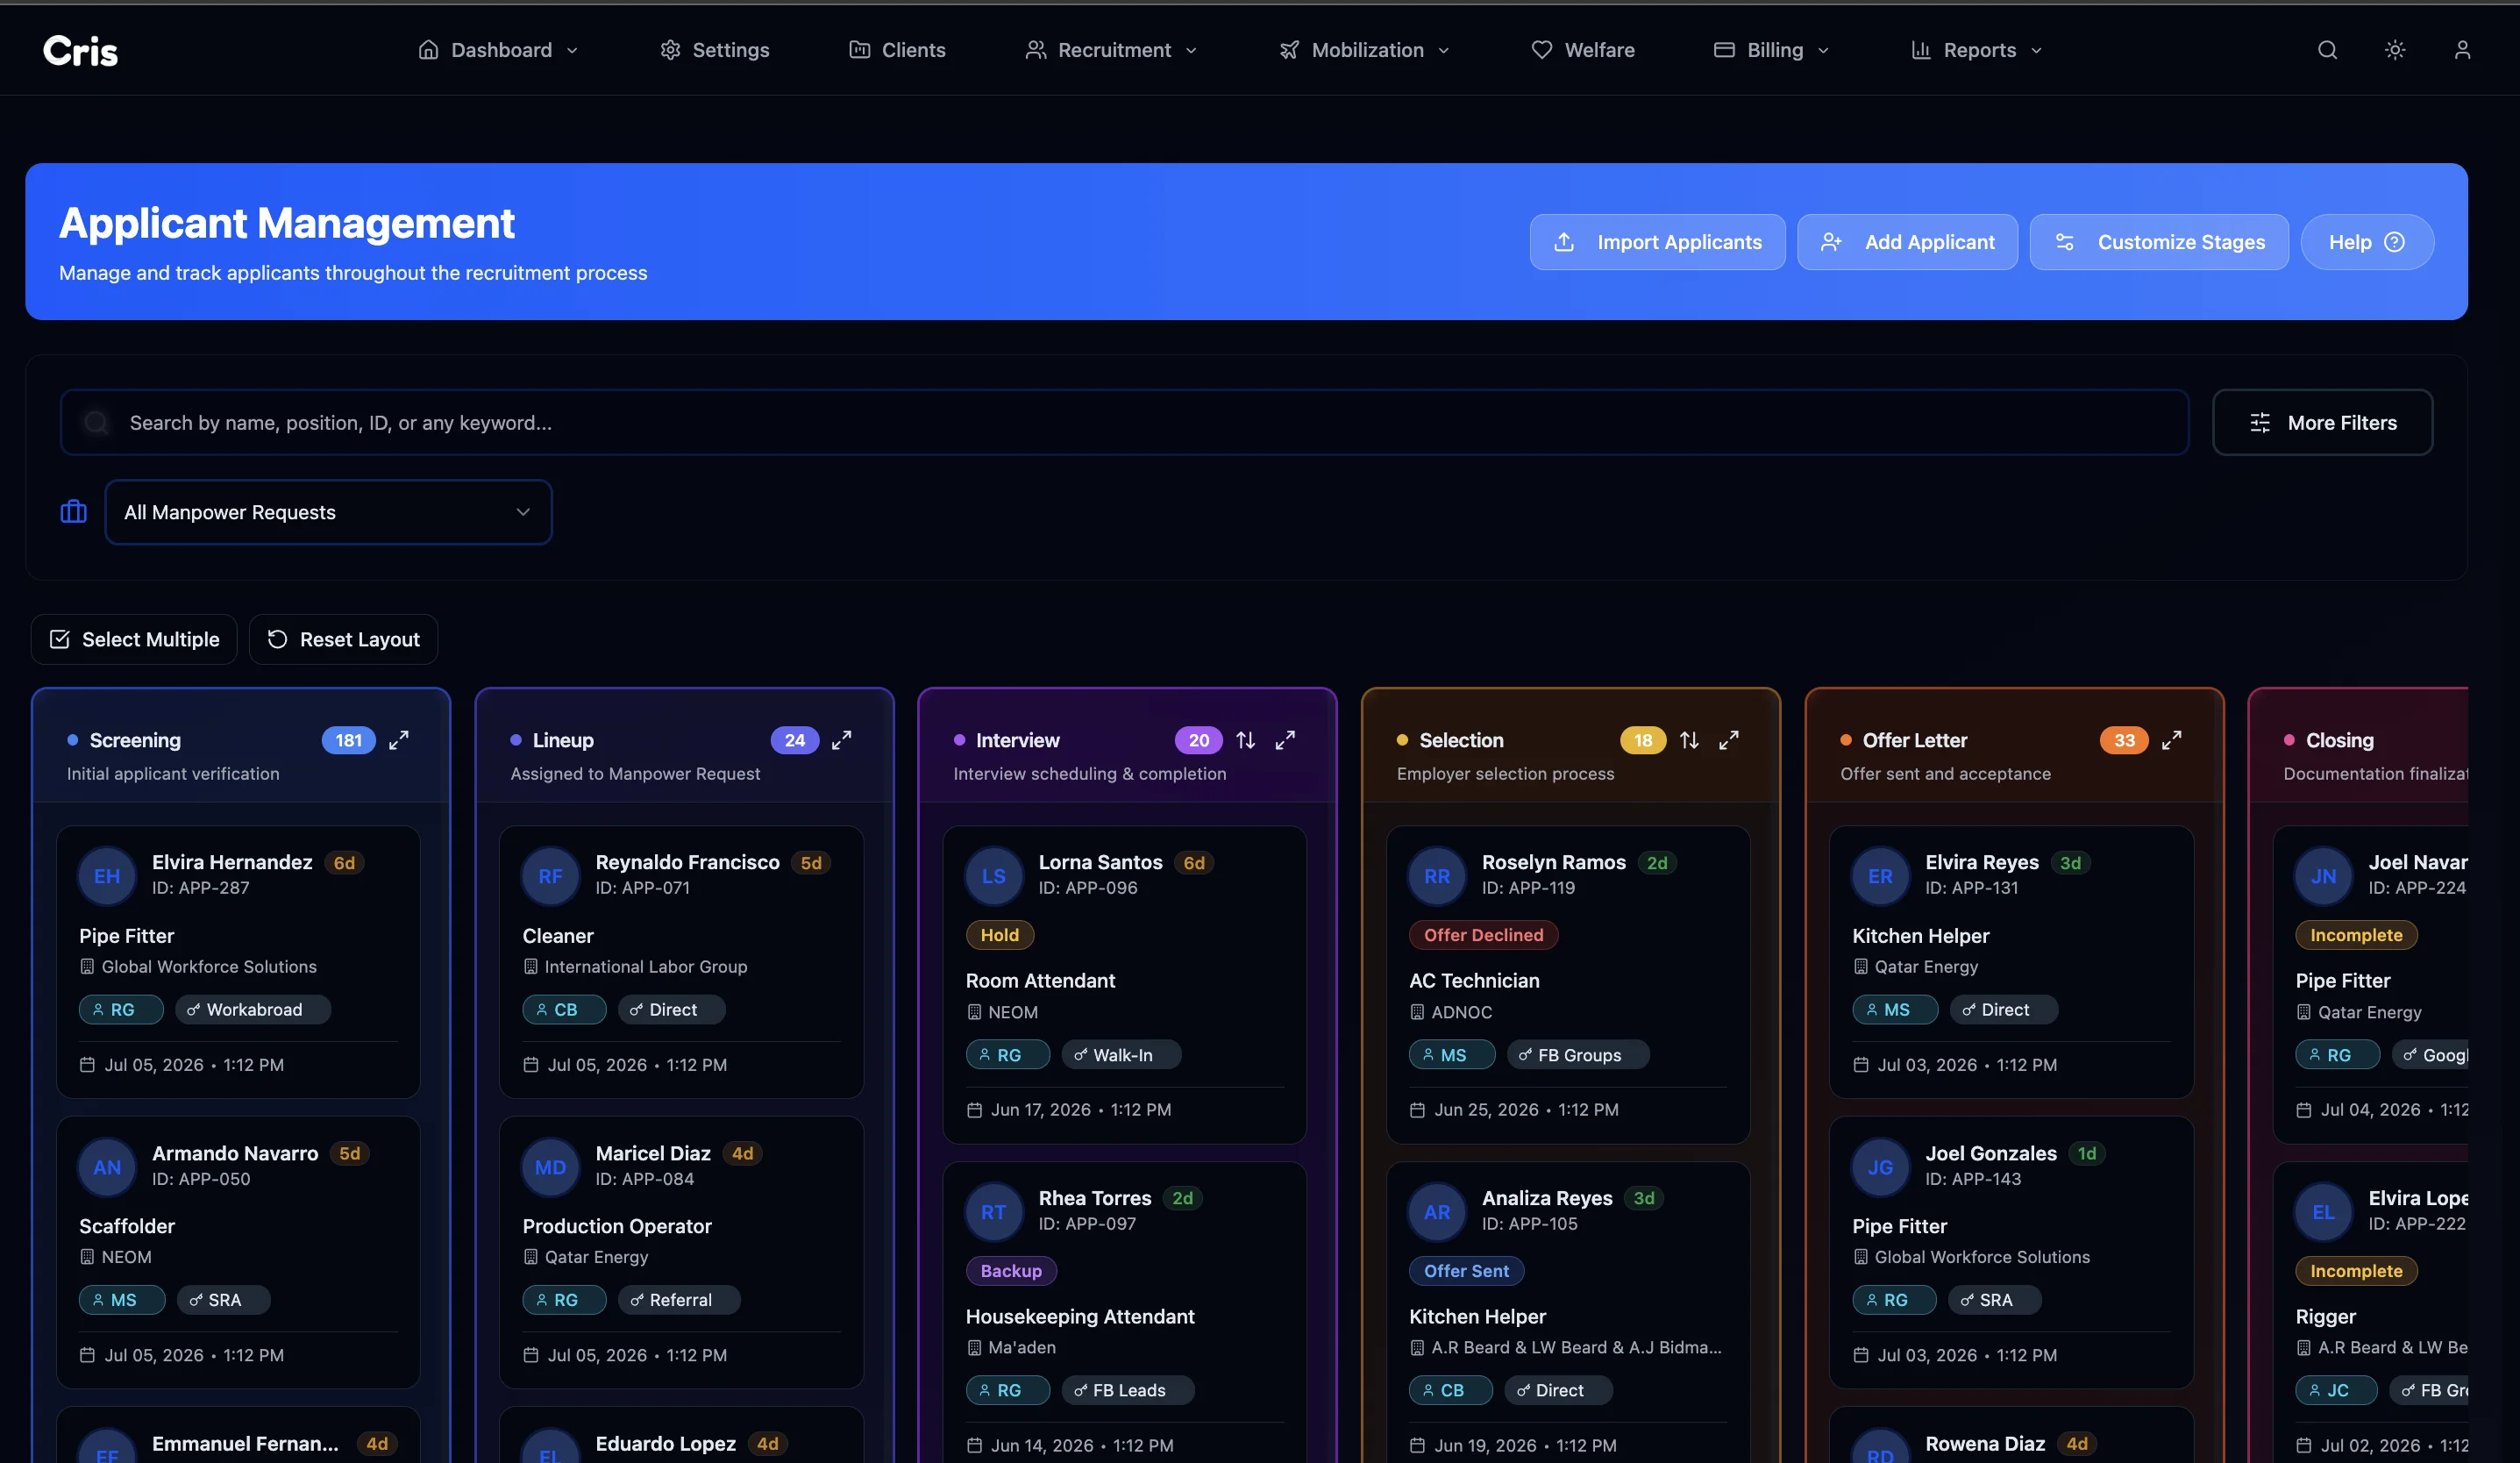Expand the Reports menu

1976,50
